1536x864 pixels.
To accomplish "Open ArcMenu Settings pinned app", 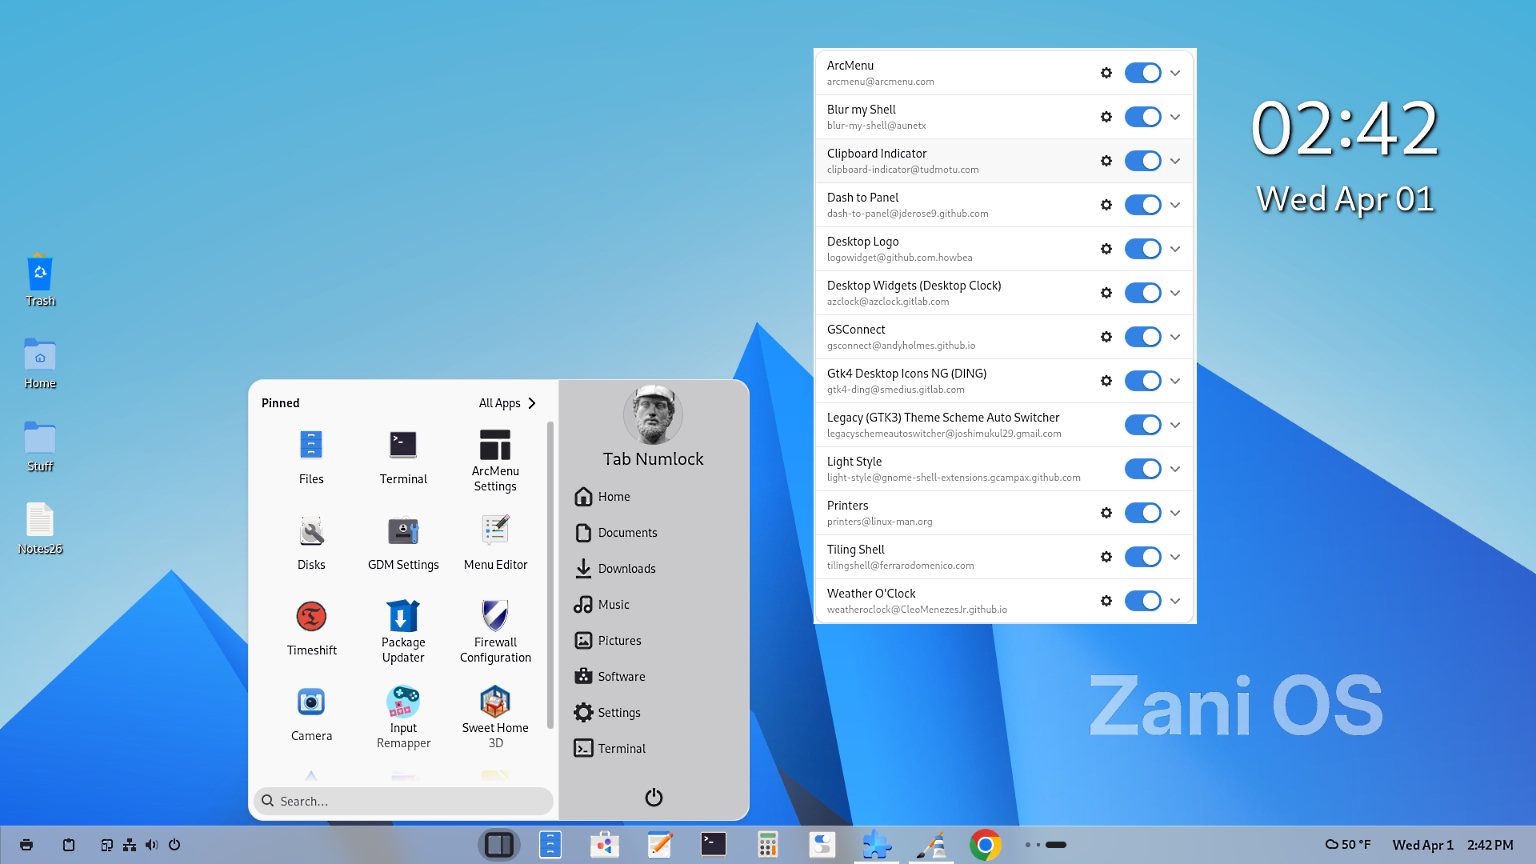I will point(495,459).
